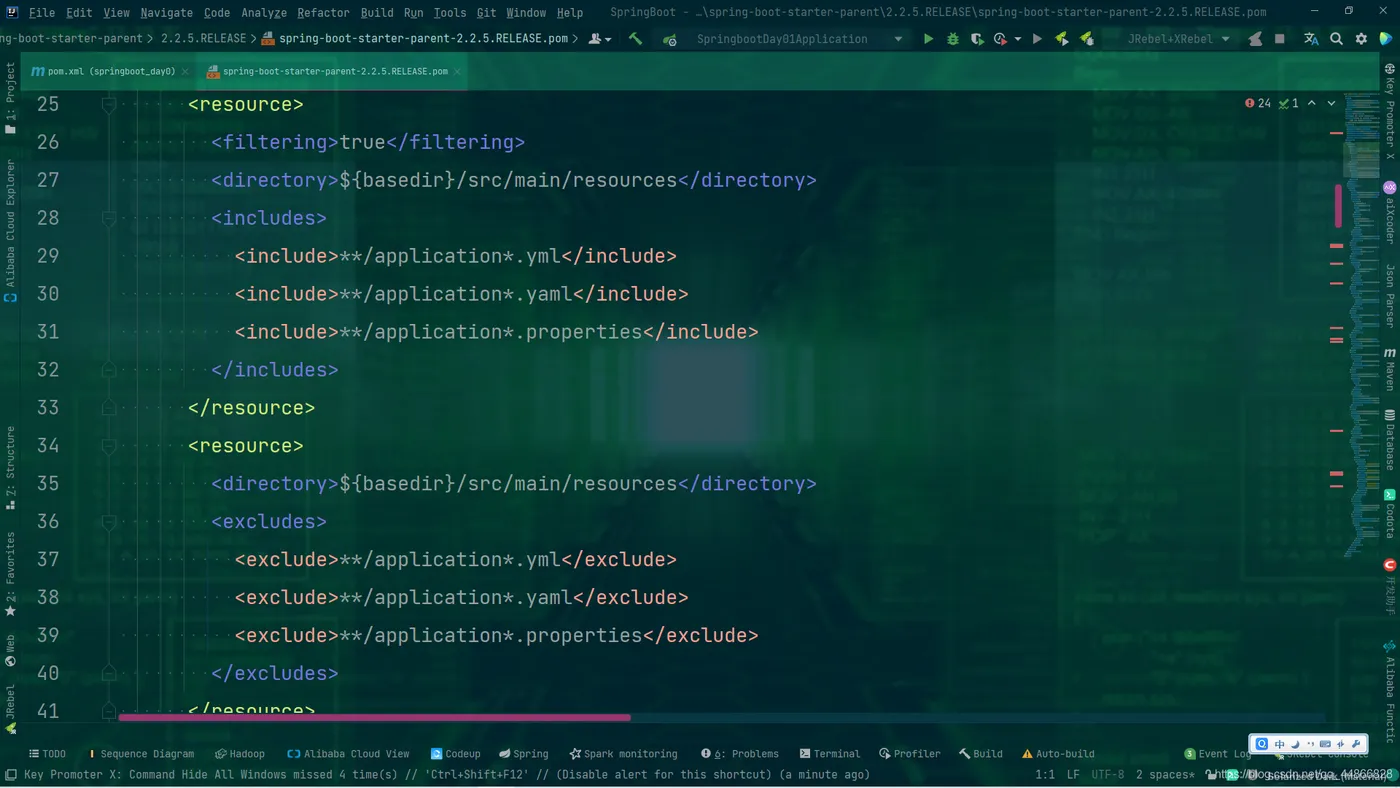This screenshot has height=788, width=1400.
Task: Click the 2 spaces* indent setting
Action: click(x=1165, y=775)
